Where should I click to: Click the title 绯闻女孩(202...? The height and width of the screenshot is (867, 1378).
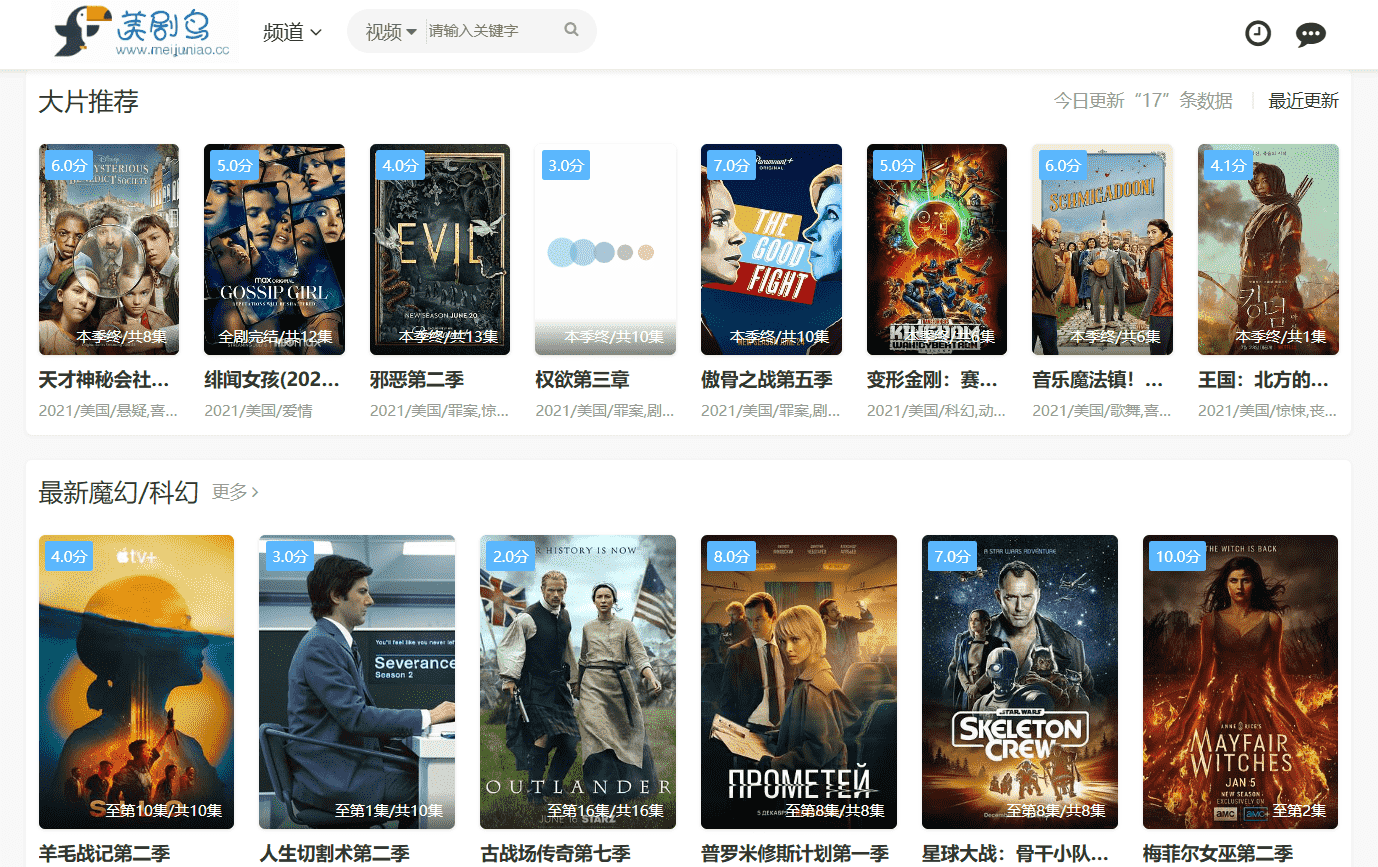[x=272, y=380]
